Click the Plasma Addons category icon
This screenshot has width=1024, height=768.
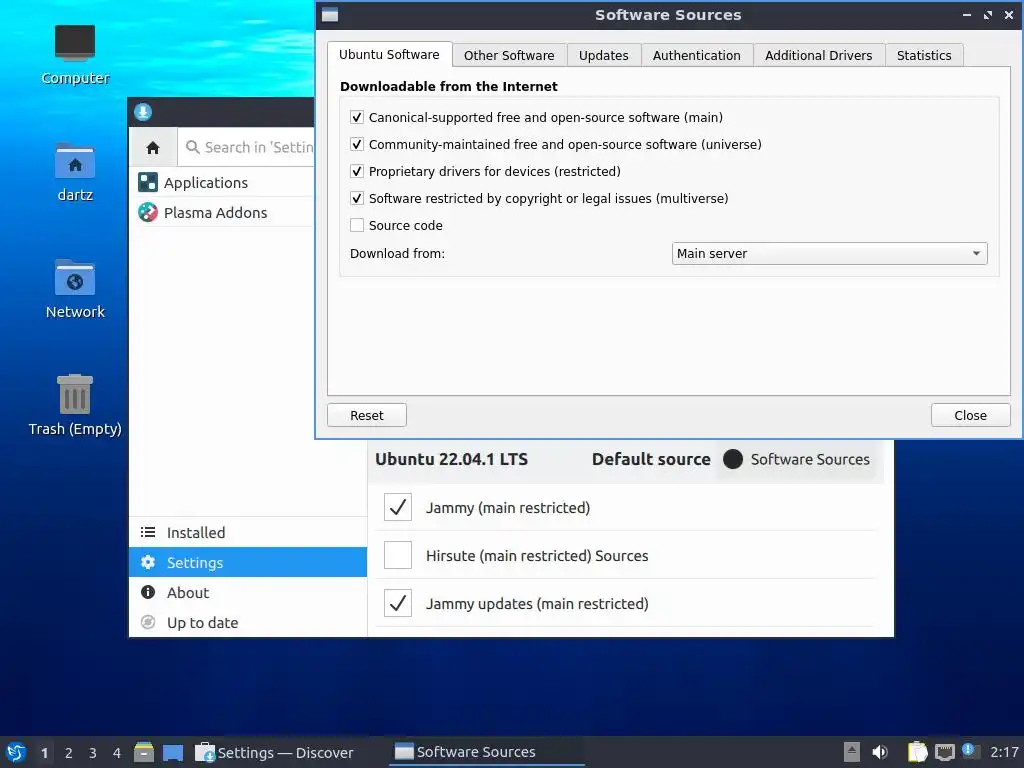click(x=148, y=212)
